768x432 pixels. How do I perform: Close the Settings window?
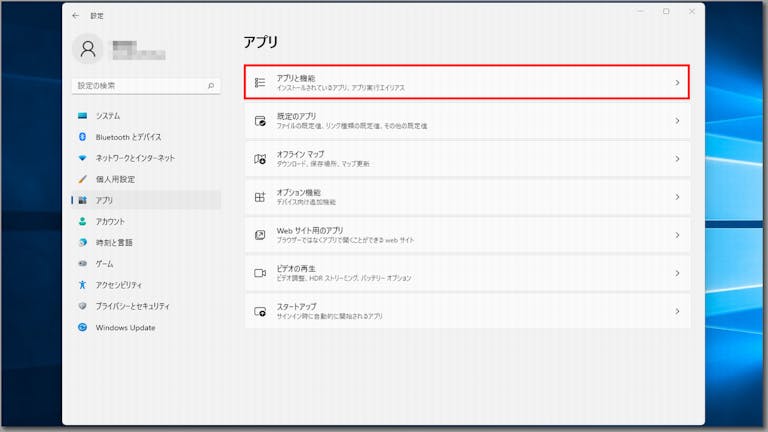pyautogui.click(x=692, y=11)
